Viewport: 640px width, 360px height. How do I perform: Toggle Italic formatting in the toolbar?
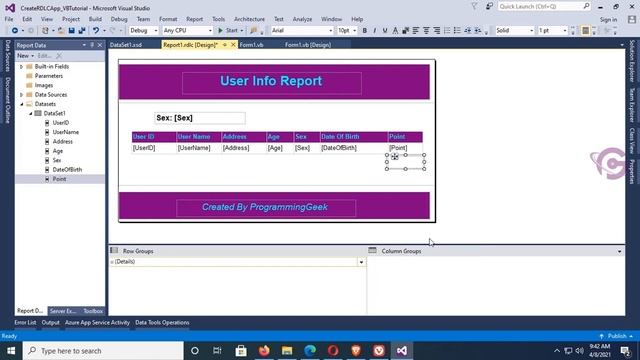click(x=375, y=31)
